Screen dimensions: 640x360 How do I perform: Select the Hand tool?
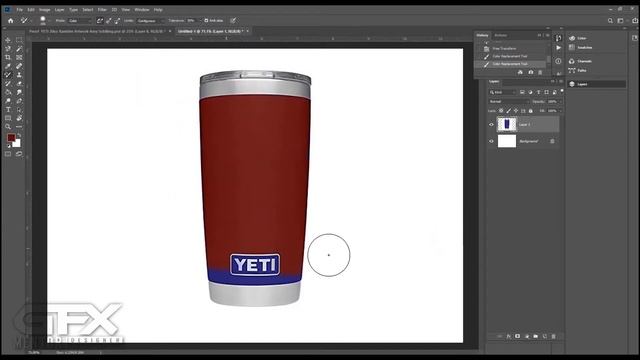tap(19, 118)
